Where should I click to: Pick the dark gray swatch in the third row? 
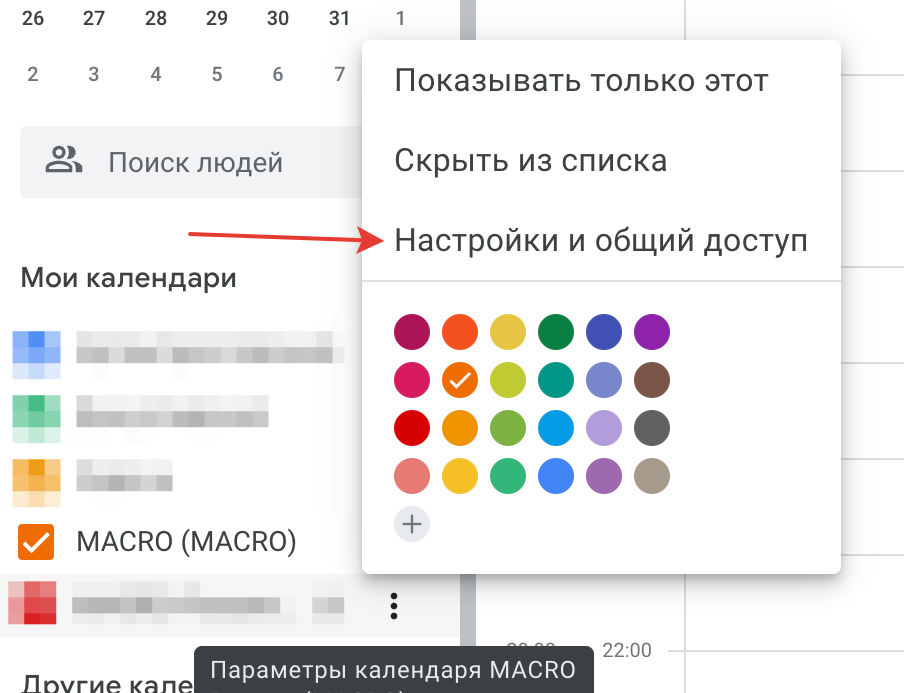pyautogui.click(x=652, y=429)
